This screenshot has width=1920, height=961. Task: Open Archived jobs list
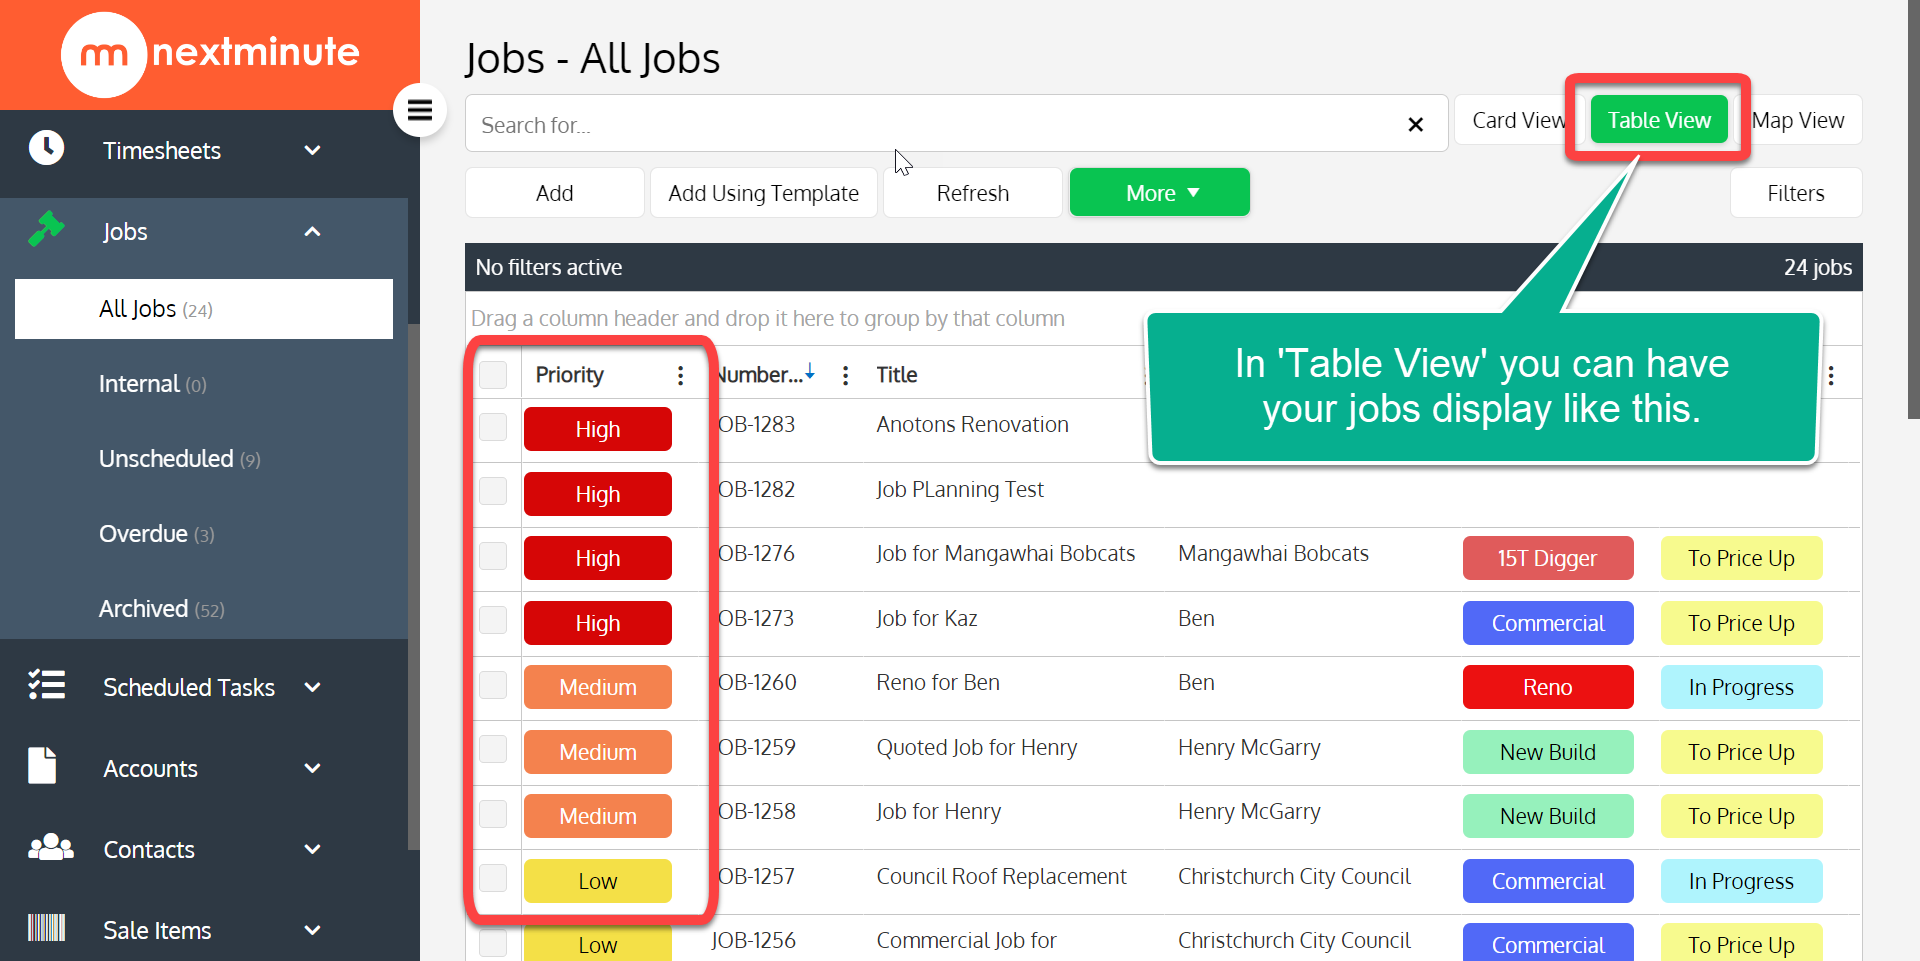161,609
